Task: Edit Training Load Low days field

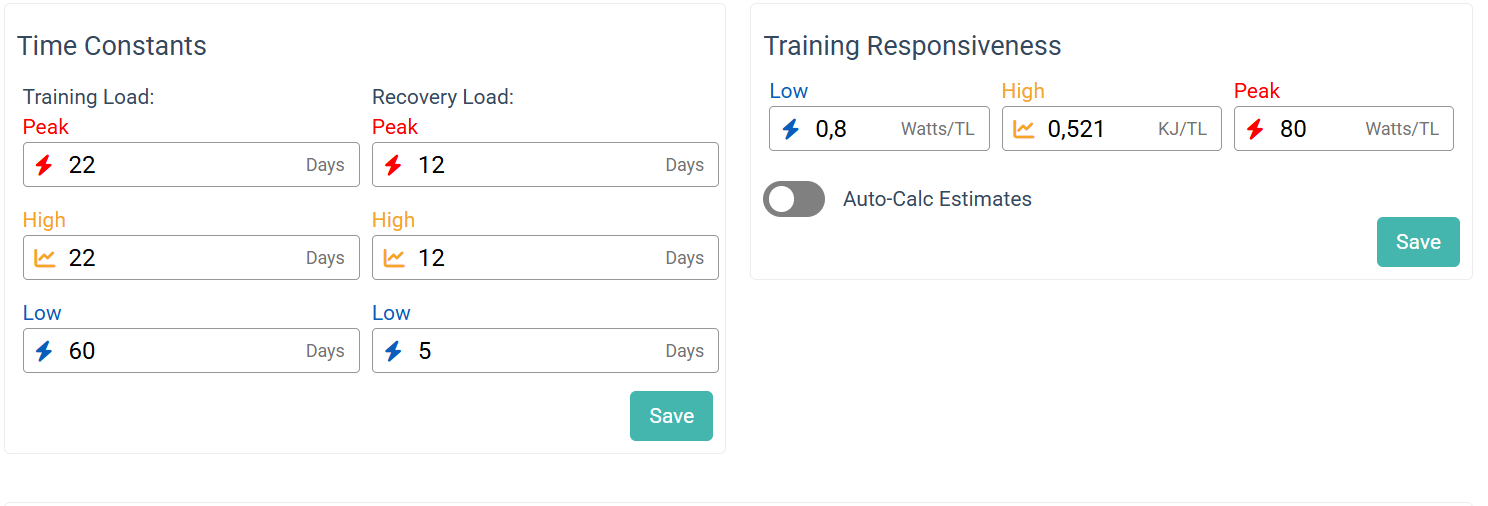Action: tap(180, 351)
